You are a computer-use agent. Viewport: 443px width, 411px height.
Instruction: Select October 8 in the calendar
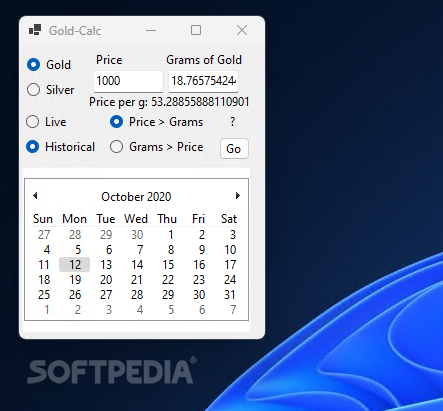click(x=171, y=250)
